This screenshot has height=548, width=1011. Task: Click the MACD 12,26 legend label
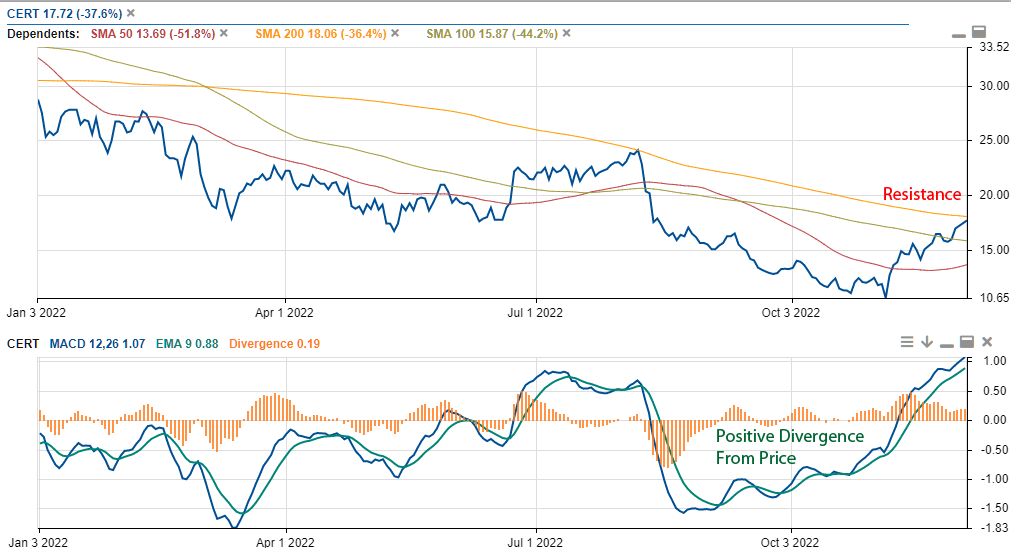97,343
